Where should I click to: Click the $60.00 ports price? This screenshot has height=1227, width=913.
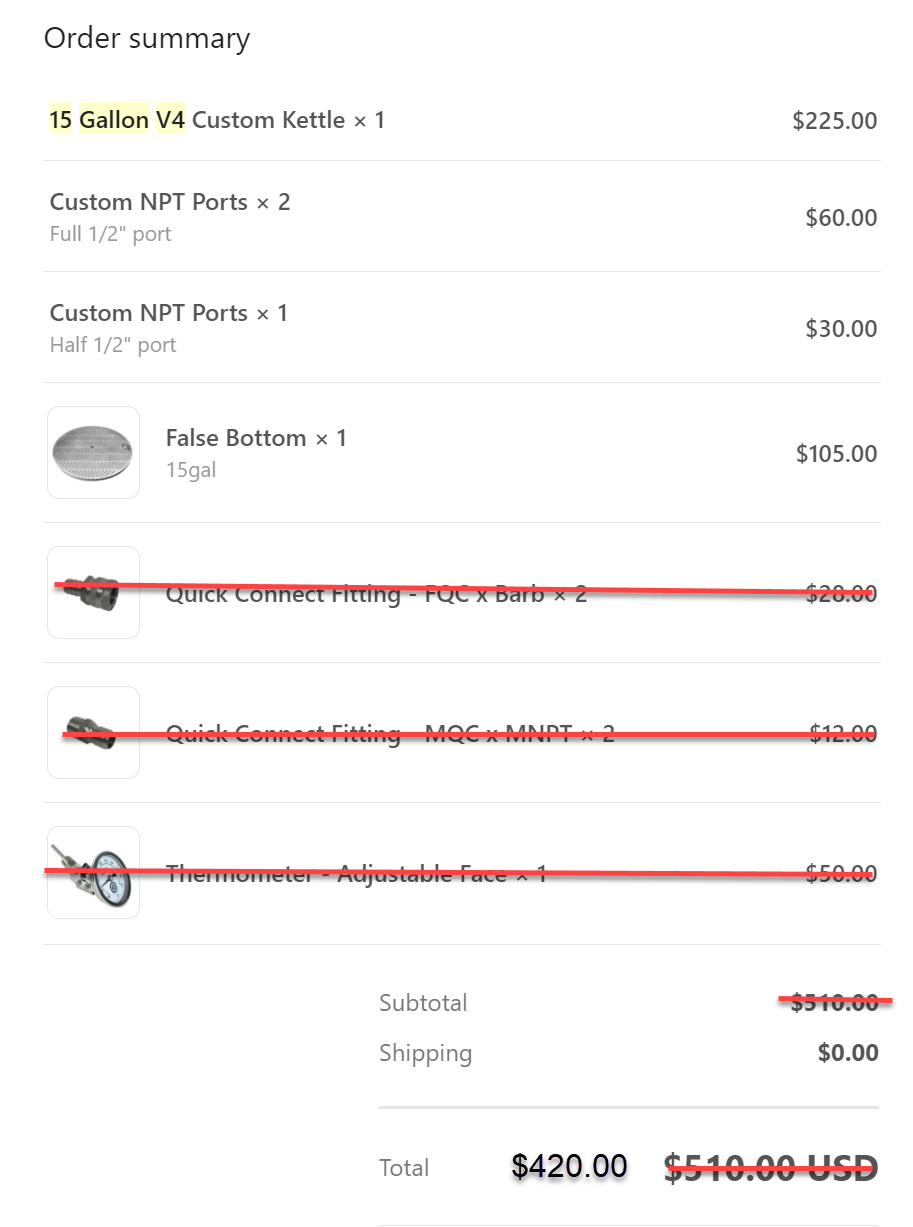pos(841,218)
